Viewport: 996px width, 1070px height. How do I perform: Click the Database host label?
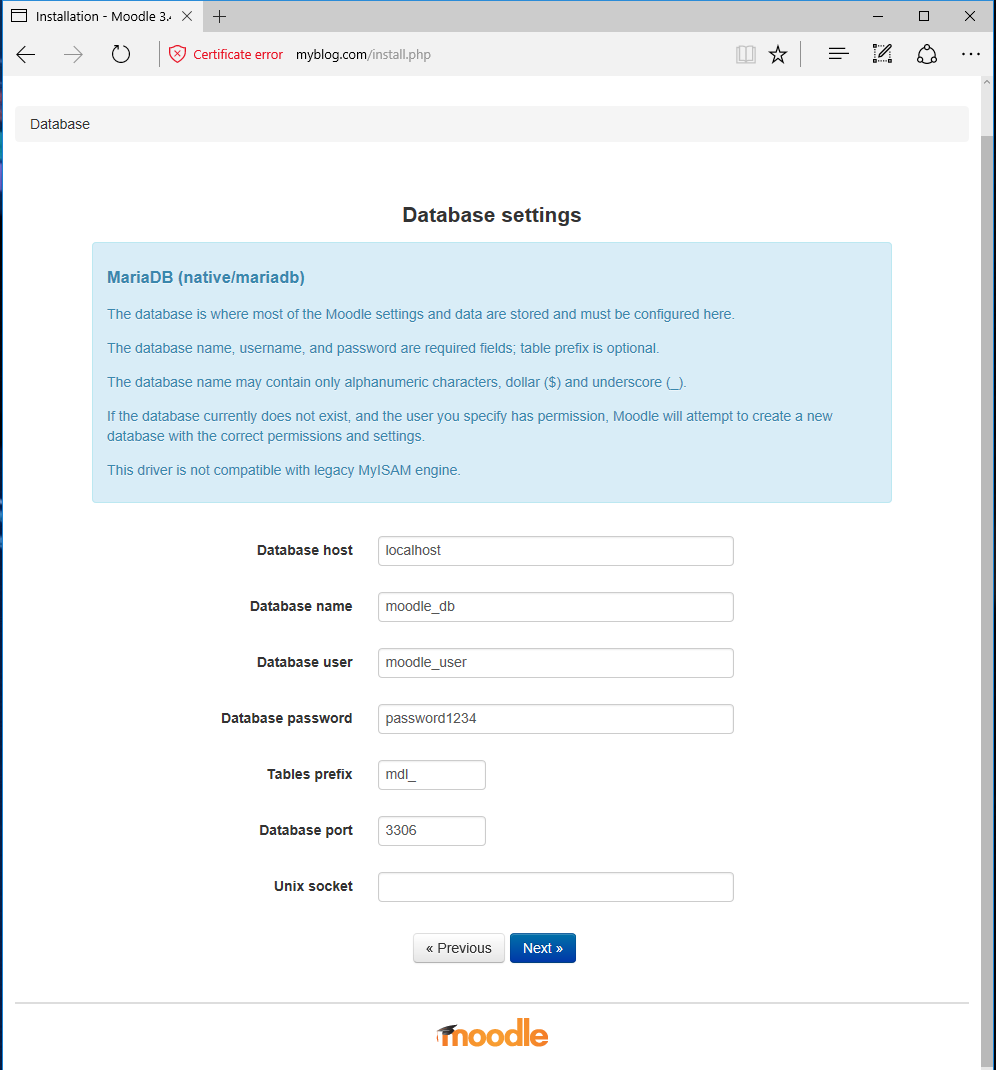pos(305,550)
